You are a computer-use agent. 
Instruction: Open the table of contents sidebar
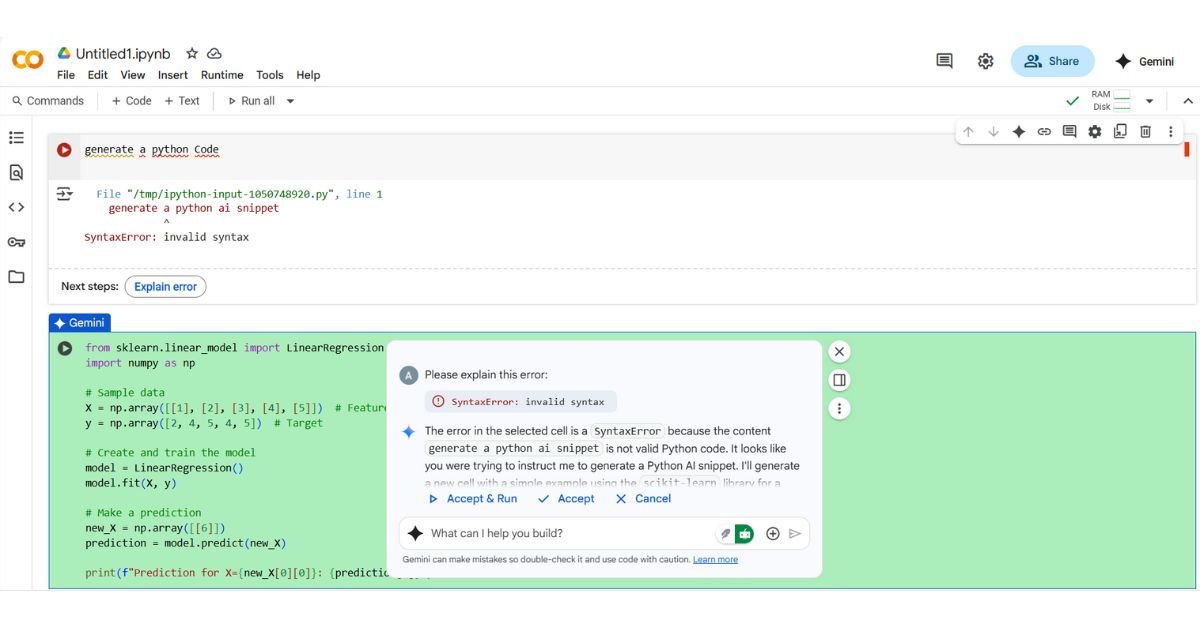coord(16,138)
